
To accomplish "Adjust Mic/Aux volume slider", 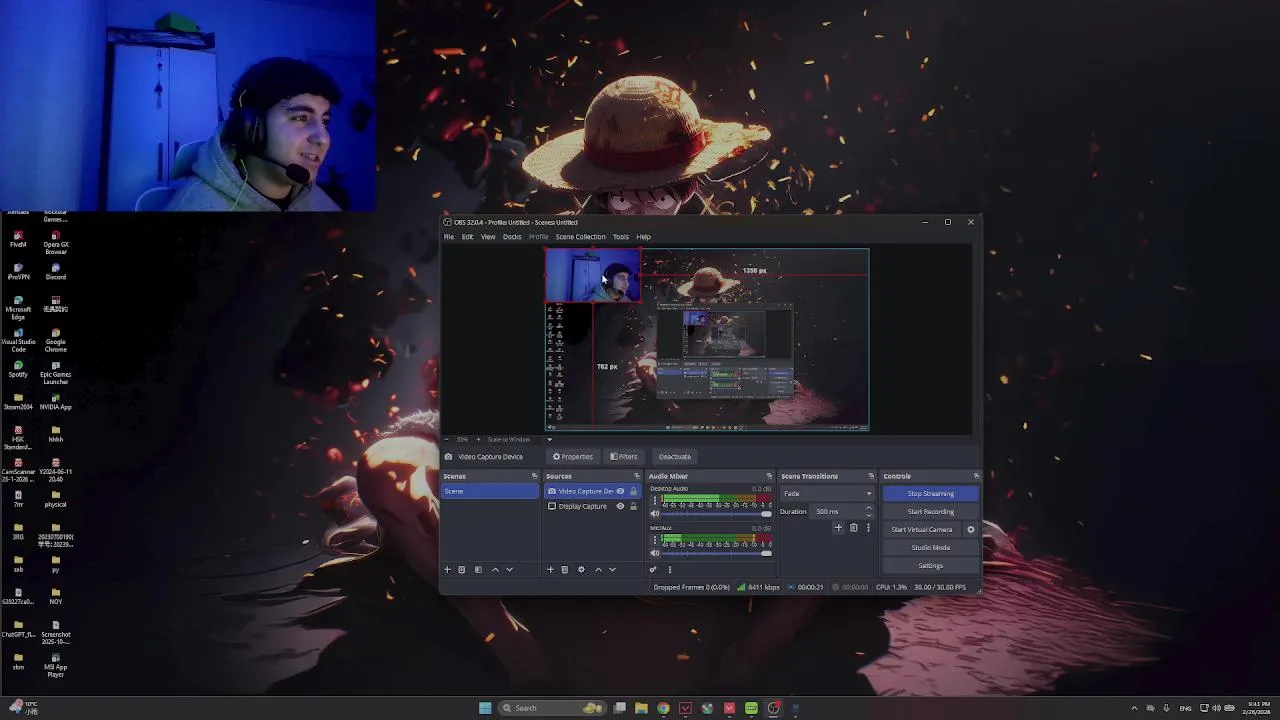I will (x=717, y=553).
